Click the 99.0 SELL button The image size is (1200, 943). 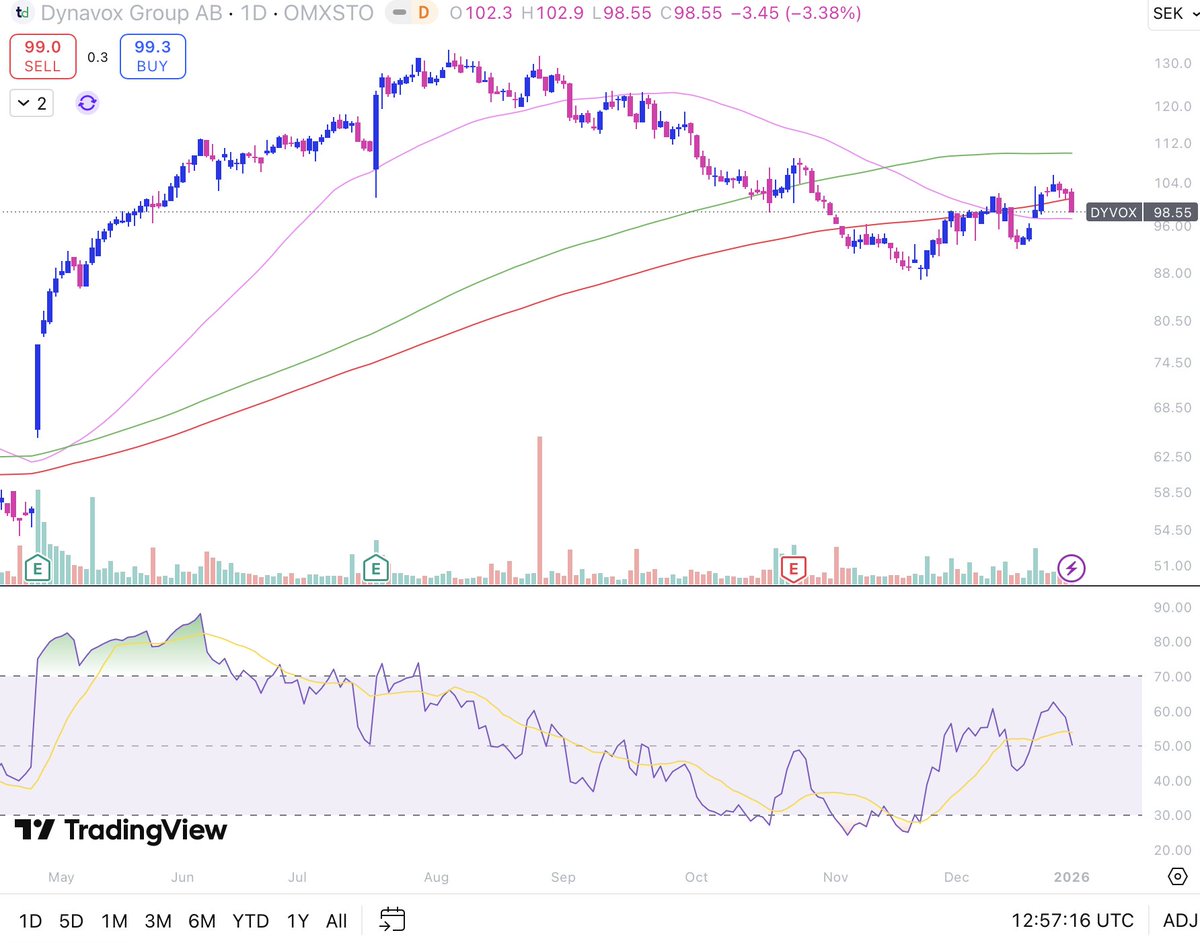(43, 57)
